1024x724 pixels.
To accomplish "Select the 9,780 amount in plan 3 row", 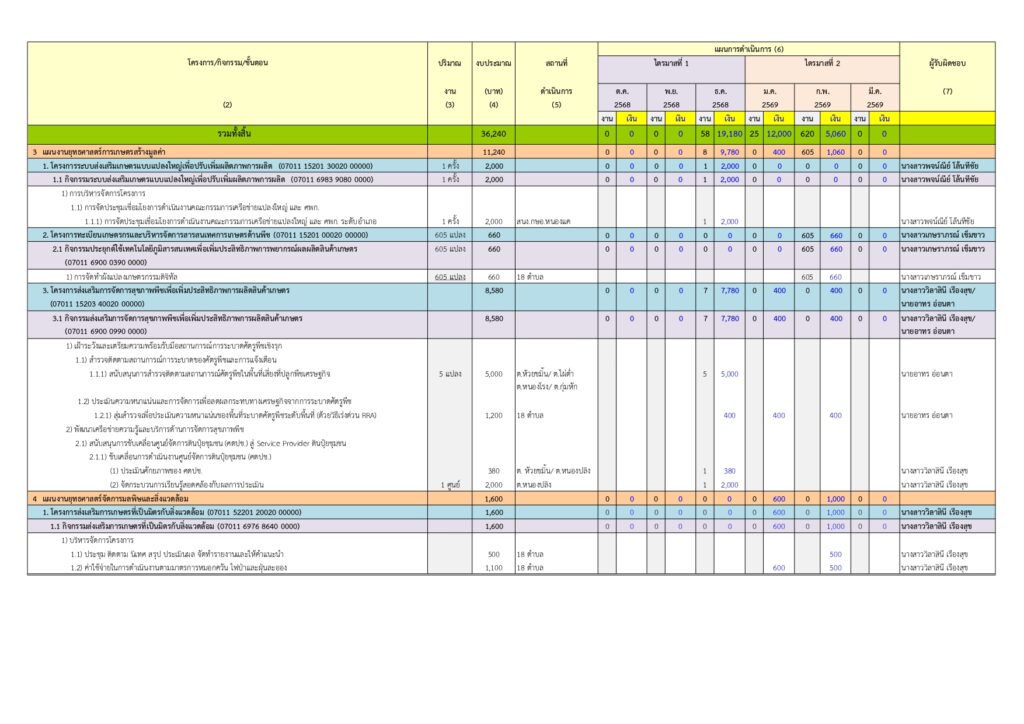I will 730,151.
